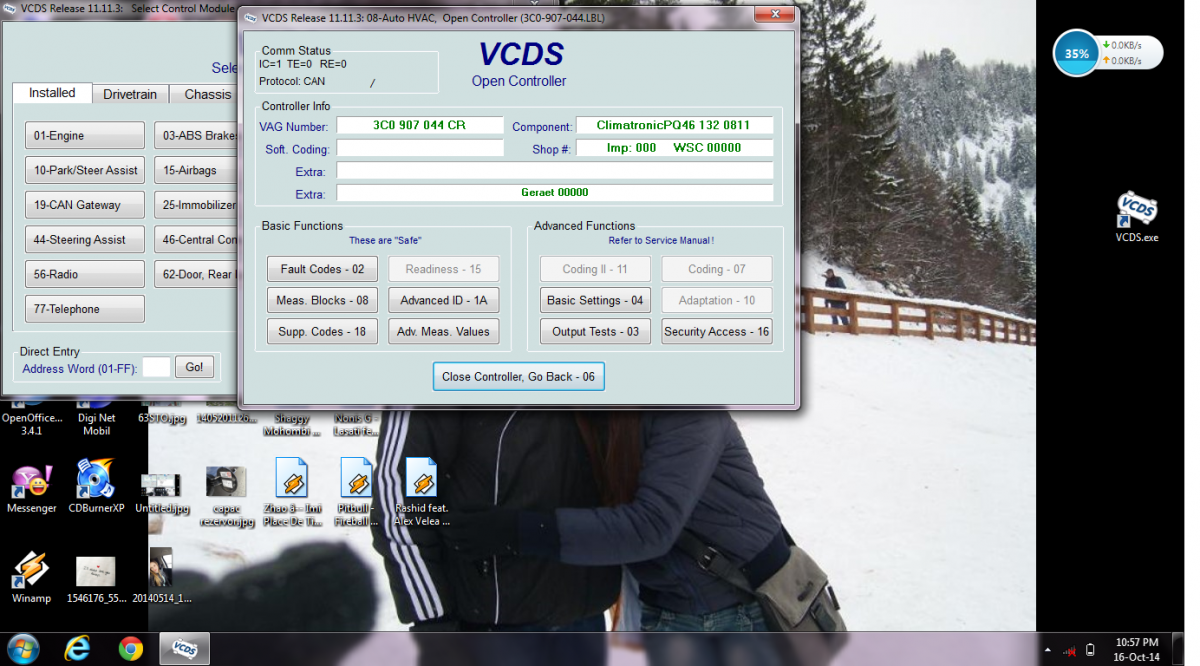
Task: Click the 'These are "Safe"' note
Action: (383, 241)
